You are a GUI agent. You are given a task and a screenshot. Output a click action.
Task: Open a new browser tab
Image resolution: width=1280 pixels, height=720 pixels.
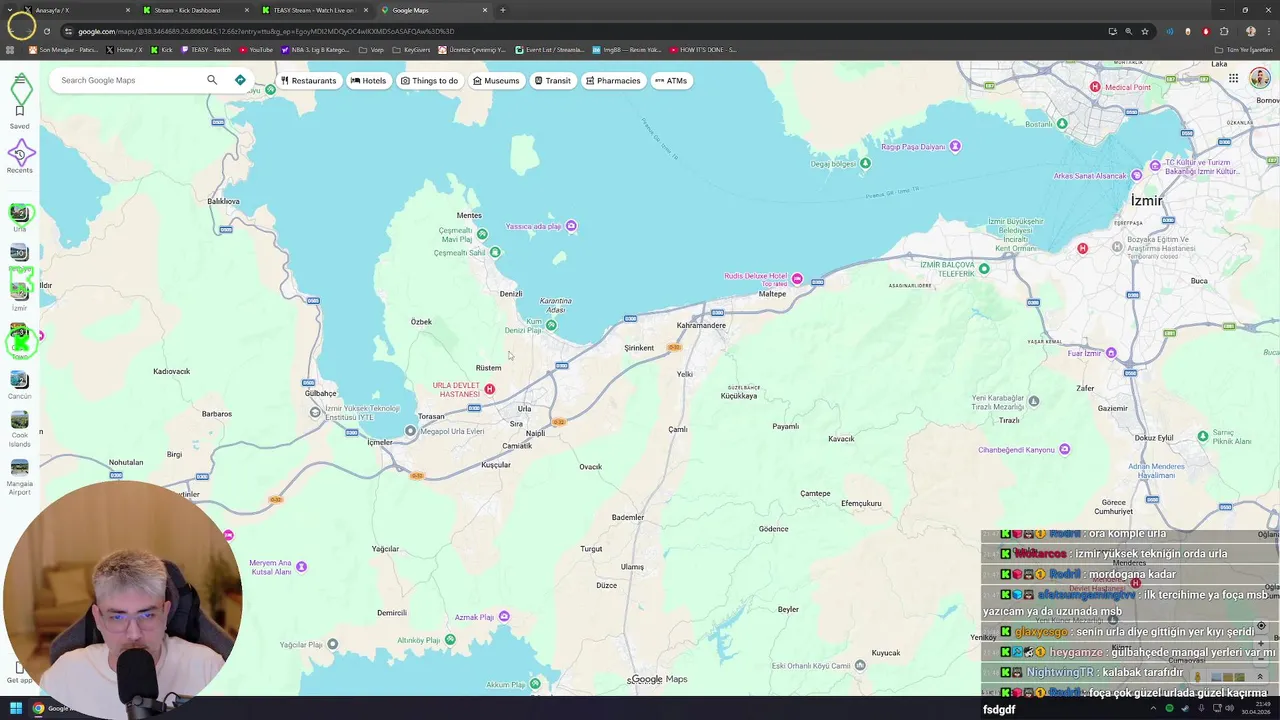click(x=503, y=10)
